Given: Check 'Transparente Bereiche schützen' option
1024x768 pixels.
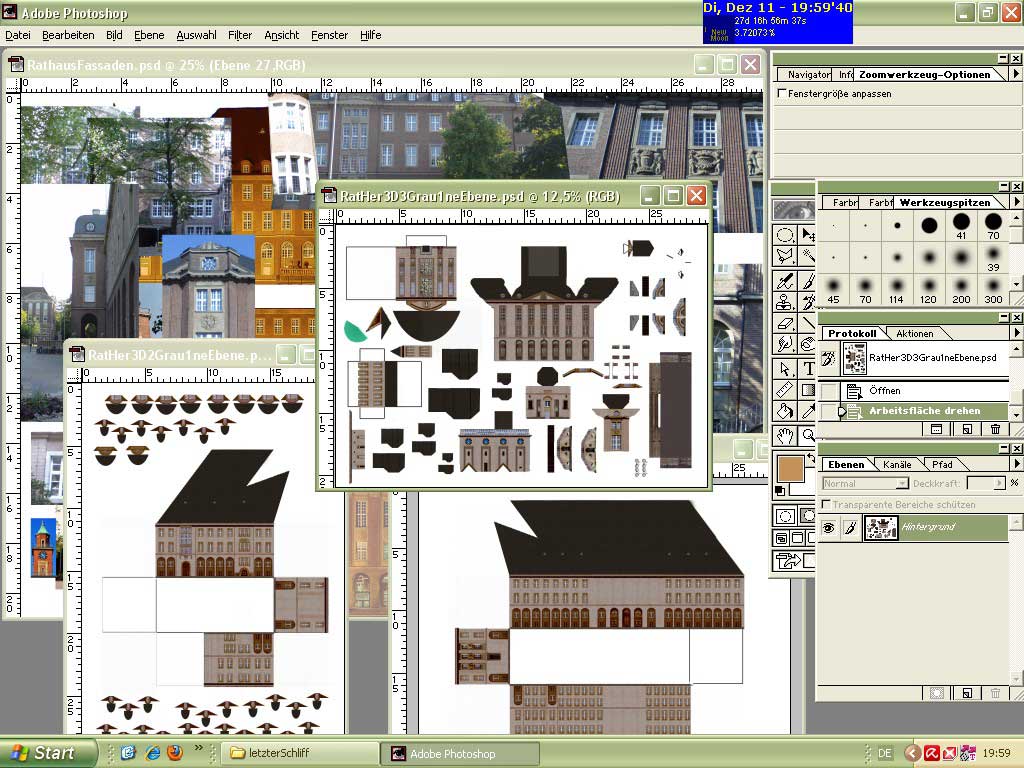Looking at the screenshot, I should (x=826, y=504).
